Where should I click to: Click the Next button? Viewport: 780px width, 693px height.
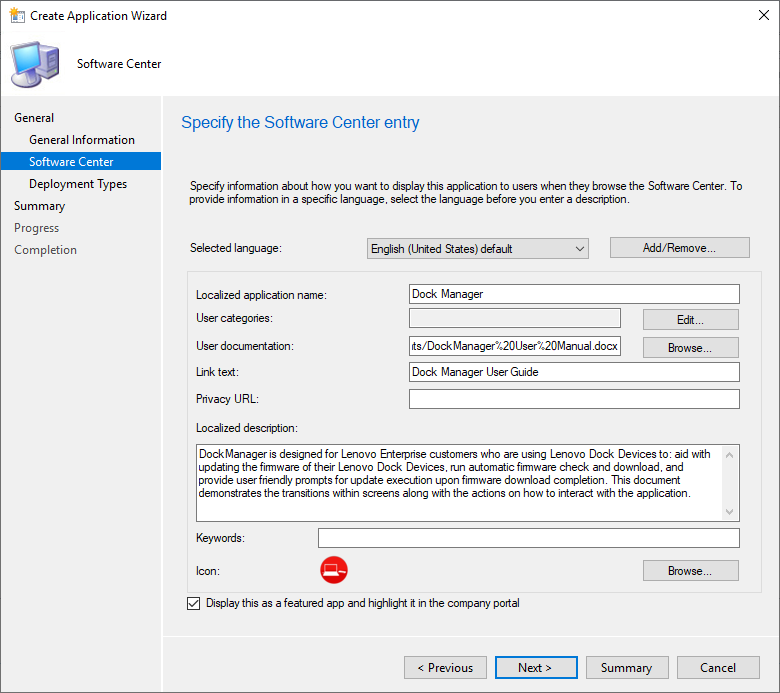coord(536,668)
